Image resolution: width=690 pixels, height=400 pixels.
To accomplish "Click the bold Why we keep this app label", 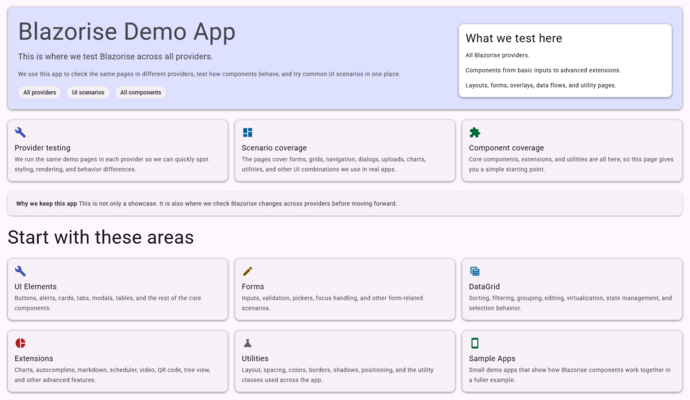I will (x=46, y=204).
